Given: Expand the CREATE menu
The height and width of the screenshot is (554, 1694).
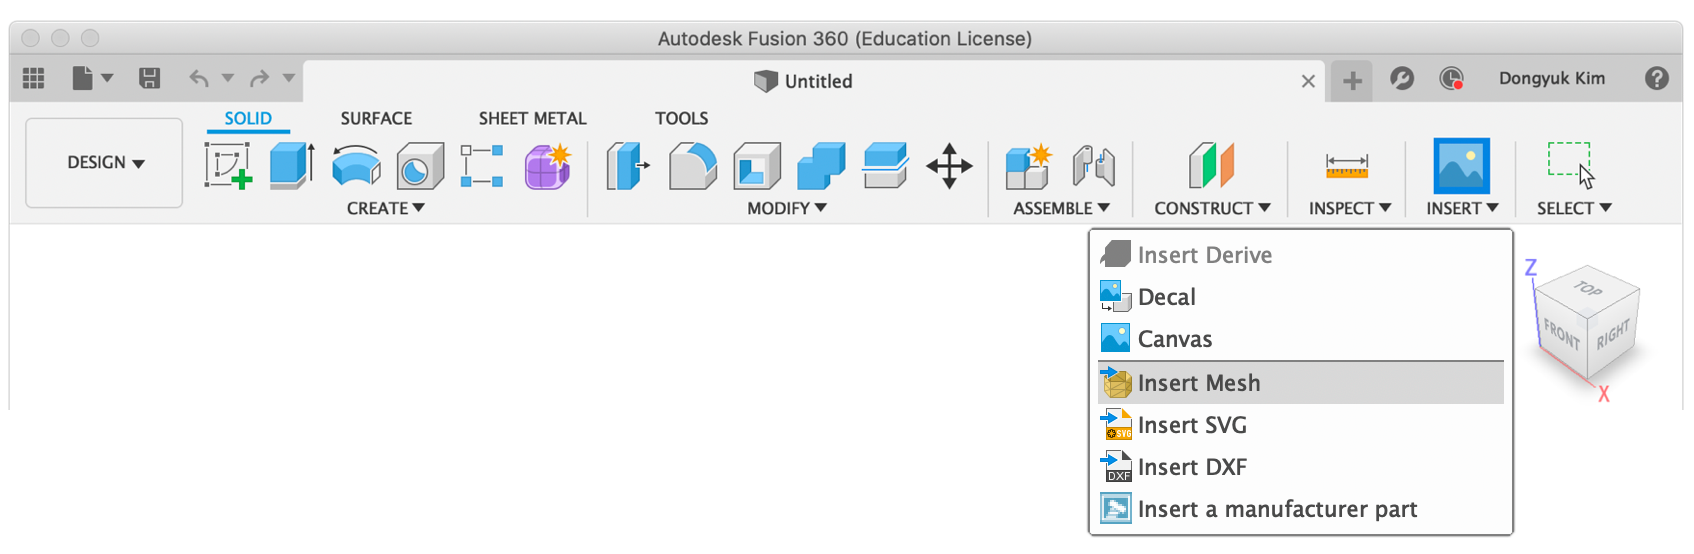Looking at the screenshot, I should pyautogui.click(x=386, y=208).
